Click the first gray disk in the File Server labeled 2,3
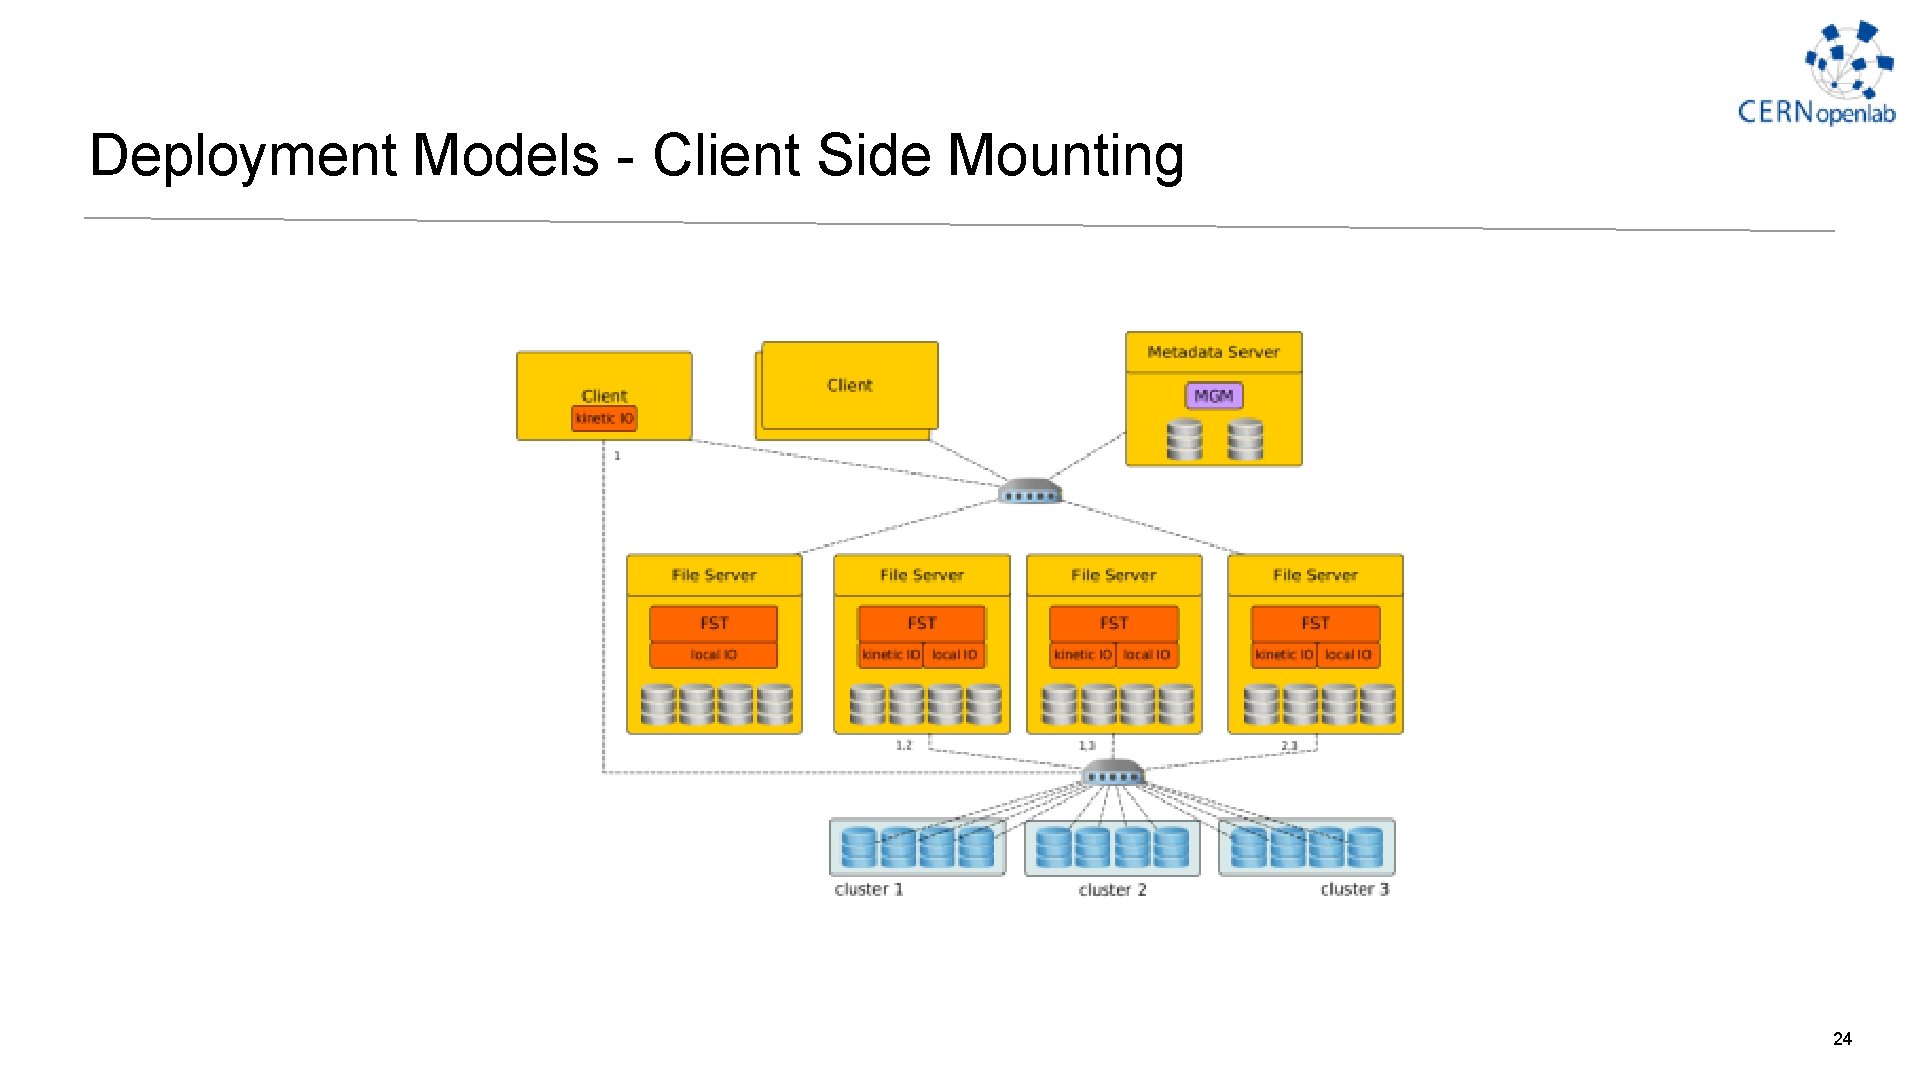Viewport: 1920px width, 1080px height. [x=1261, y=704]
